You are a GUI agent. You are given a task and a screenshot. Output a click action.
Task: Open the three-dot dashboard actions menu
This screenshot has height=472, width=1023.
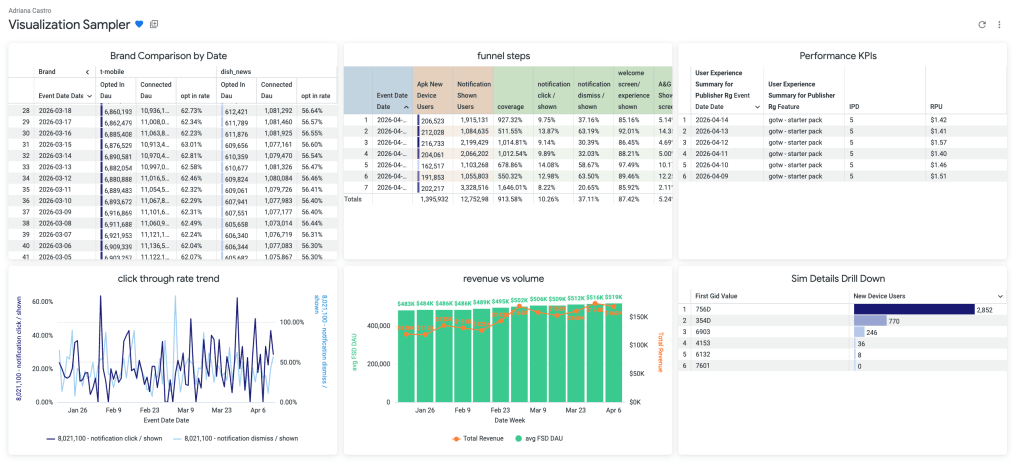tap(999, 24)
